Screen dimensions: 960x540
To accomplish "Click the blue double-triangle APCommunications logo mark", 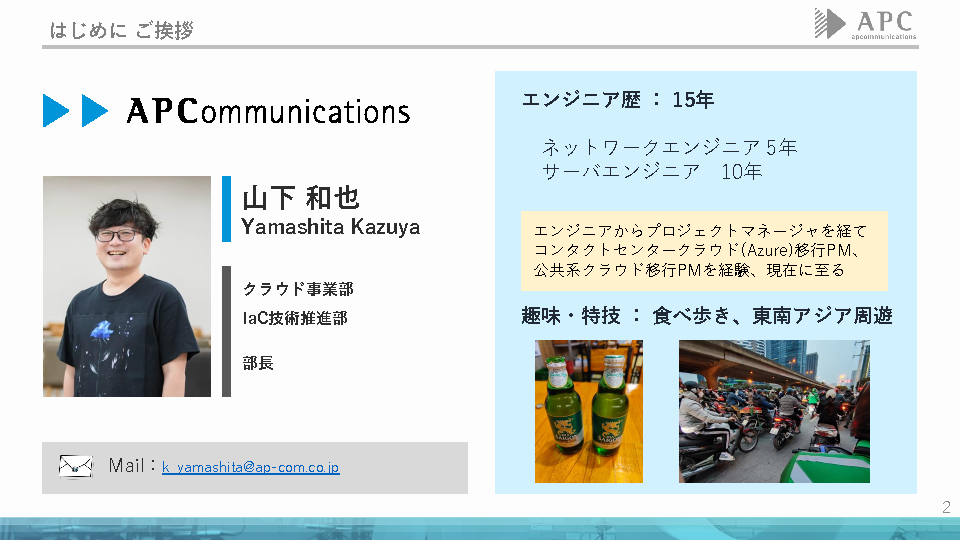I will 75,110.
